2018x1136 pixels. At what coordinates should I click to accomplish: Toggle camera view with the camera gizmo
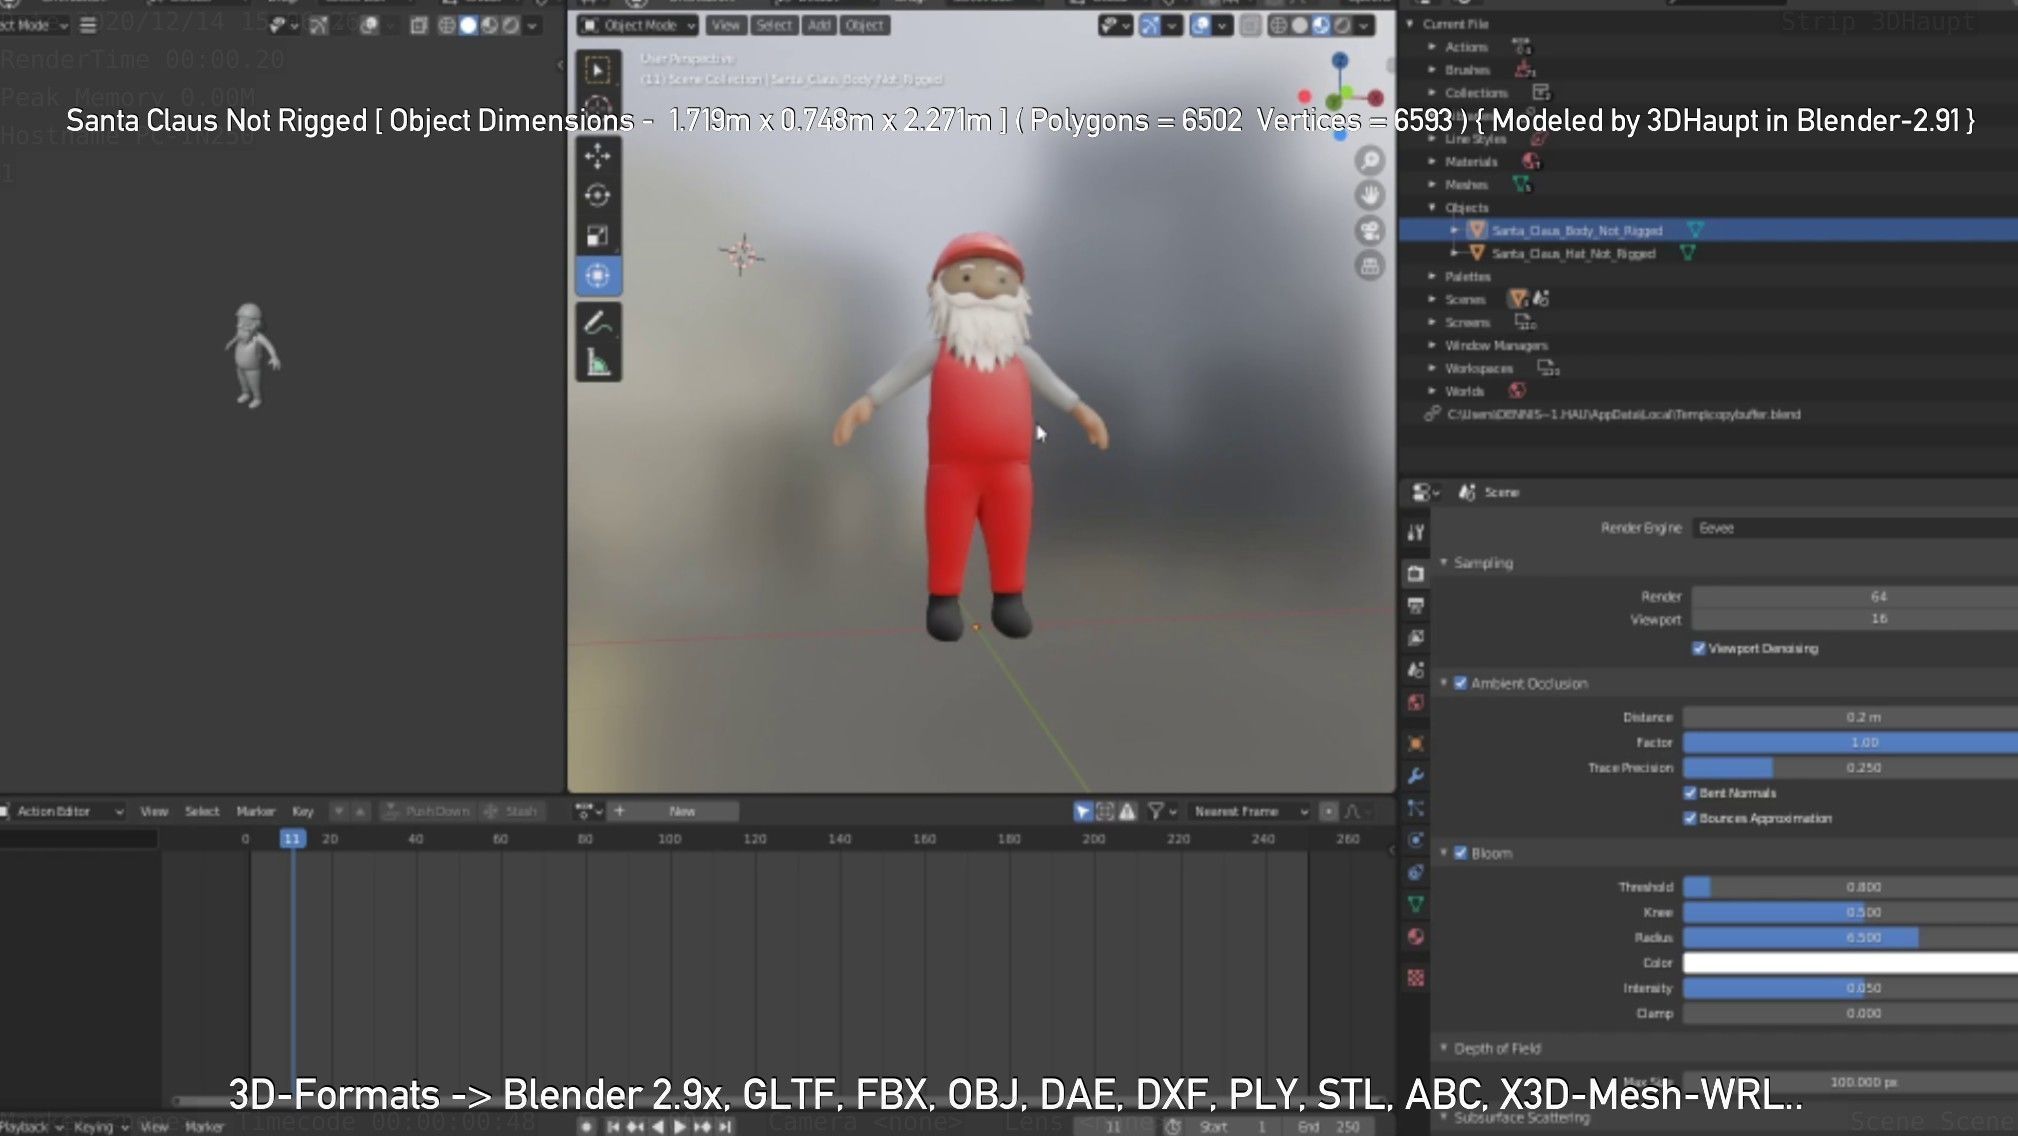[1370, 231]
